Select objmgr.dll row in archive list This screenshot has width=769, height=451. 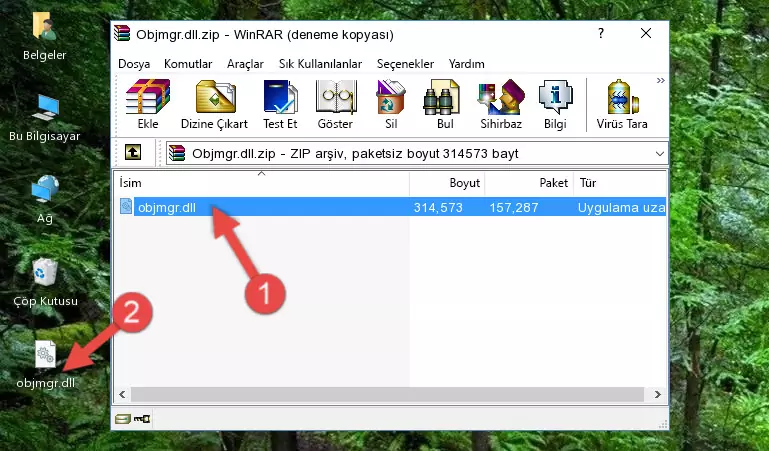click(391, 207)
